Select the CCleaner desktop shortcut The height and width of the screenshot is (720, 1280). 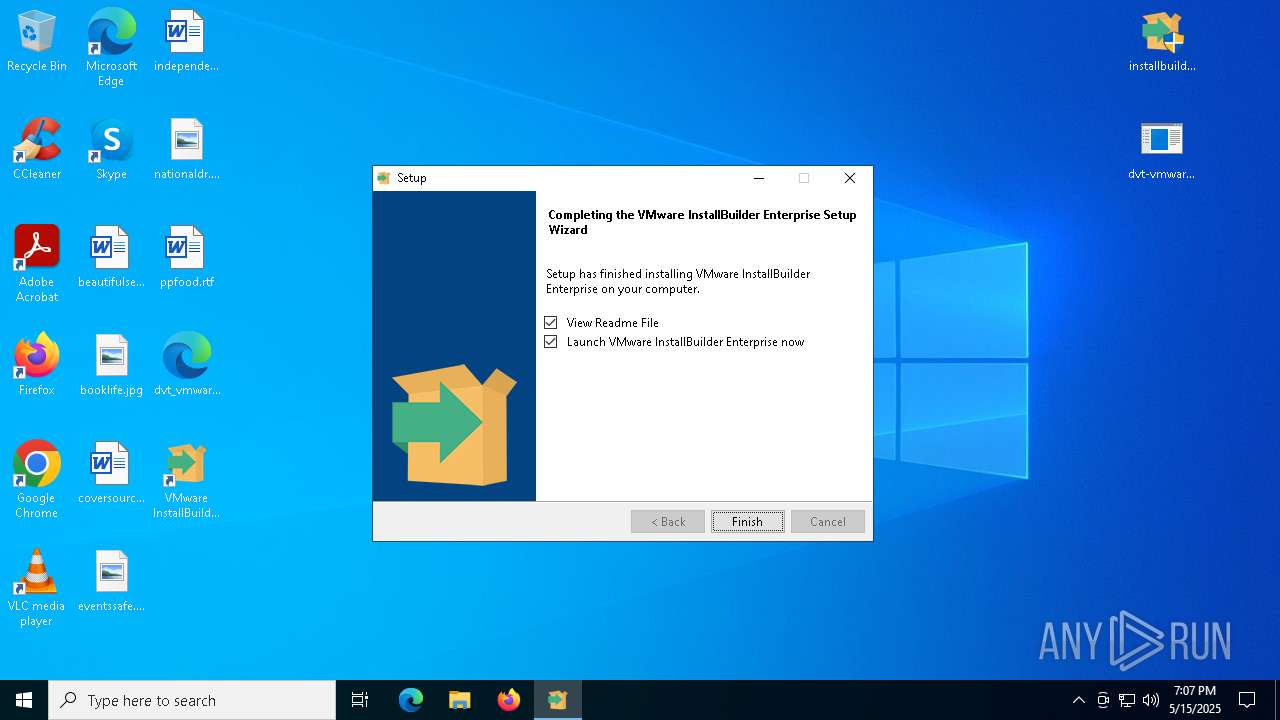coord(37,149)
